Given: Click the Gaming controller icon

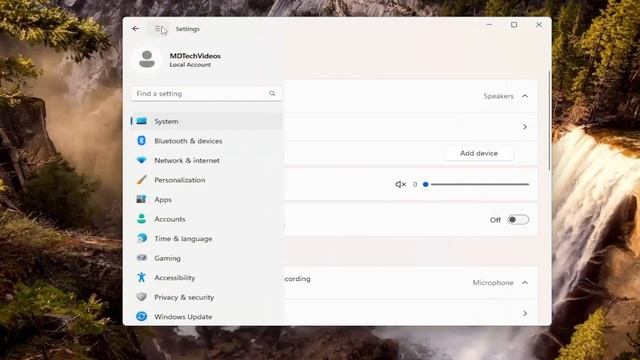Looking at the screenshot, I should pyautogui.click(x=142, y=258).
